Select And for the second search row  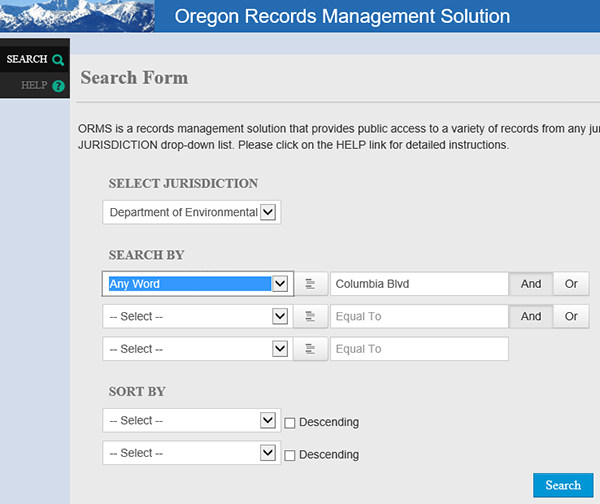[531, 317]
